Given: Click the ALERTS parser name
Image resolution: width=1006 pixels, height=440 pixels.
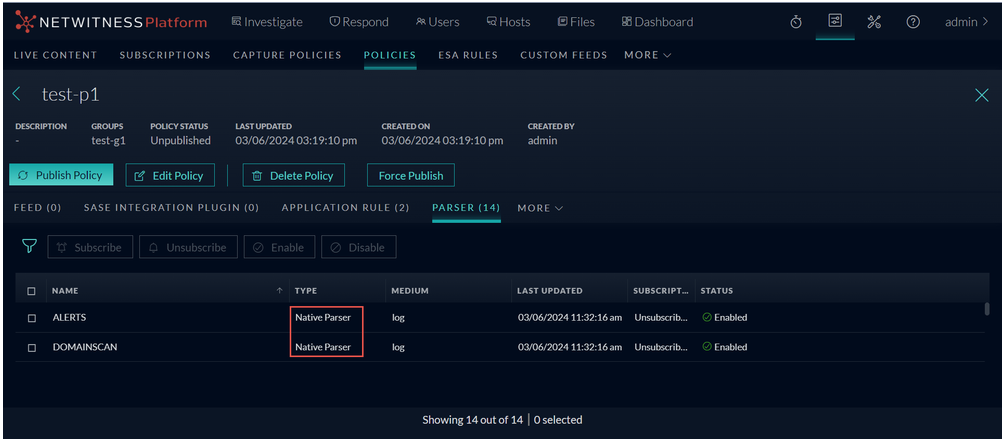Looking at the screenshot, I should point(69,317).
